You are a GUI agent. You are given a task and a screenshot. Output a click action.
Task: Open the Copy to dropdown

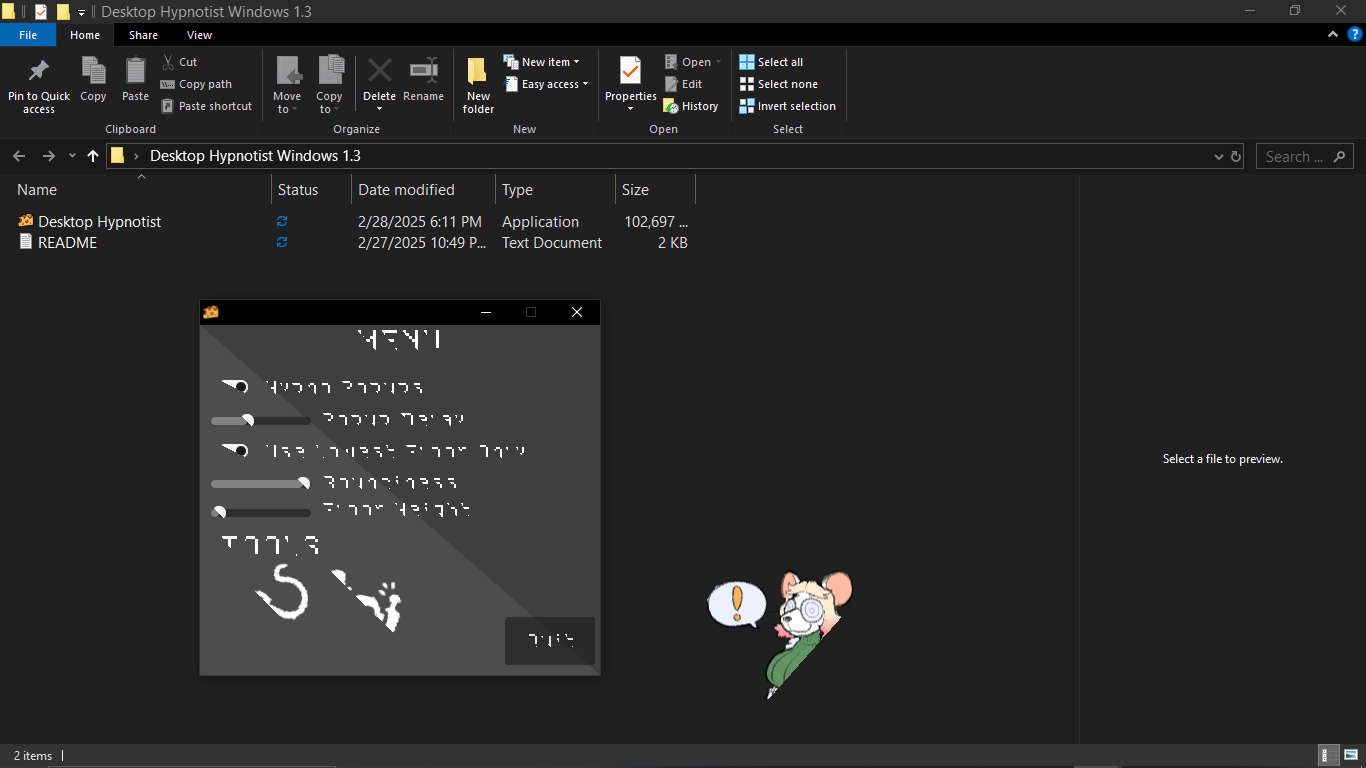[330, 85]
